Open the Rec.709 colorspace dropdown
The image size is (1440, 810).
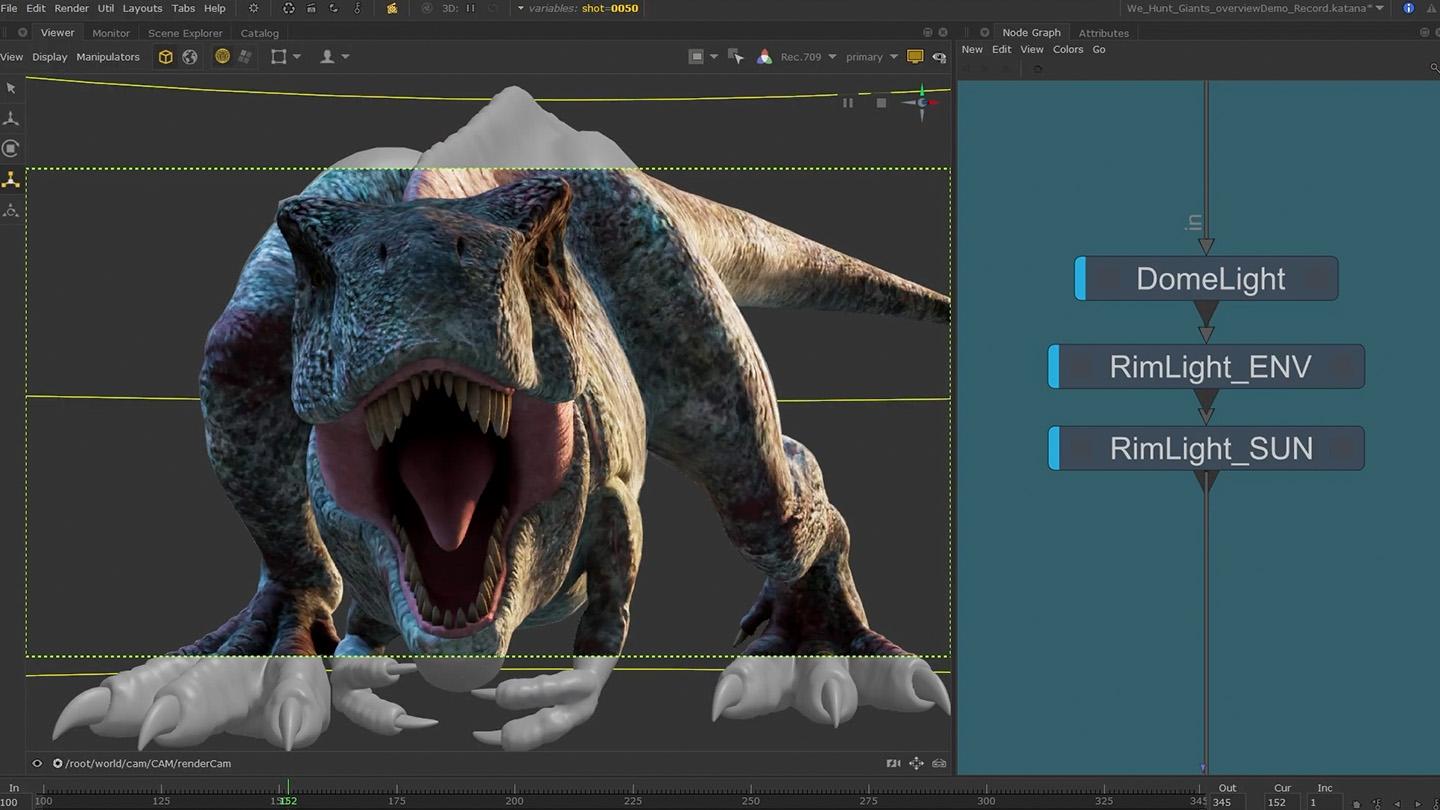click(x=806, y=56)
